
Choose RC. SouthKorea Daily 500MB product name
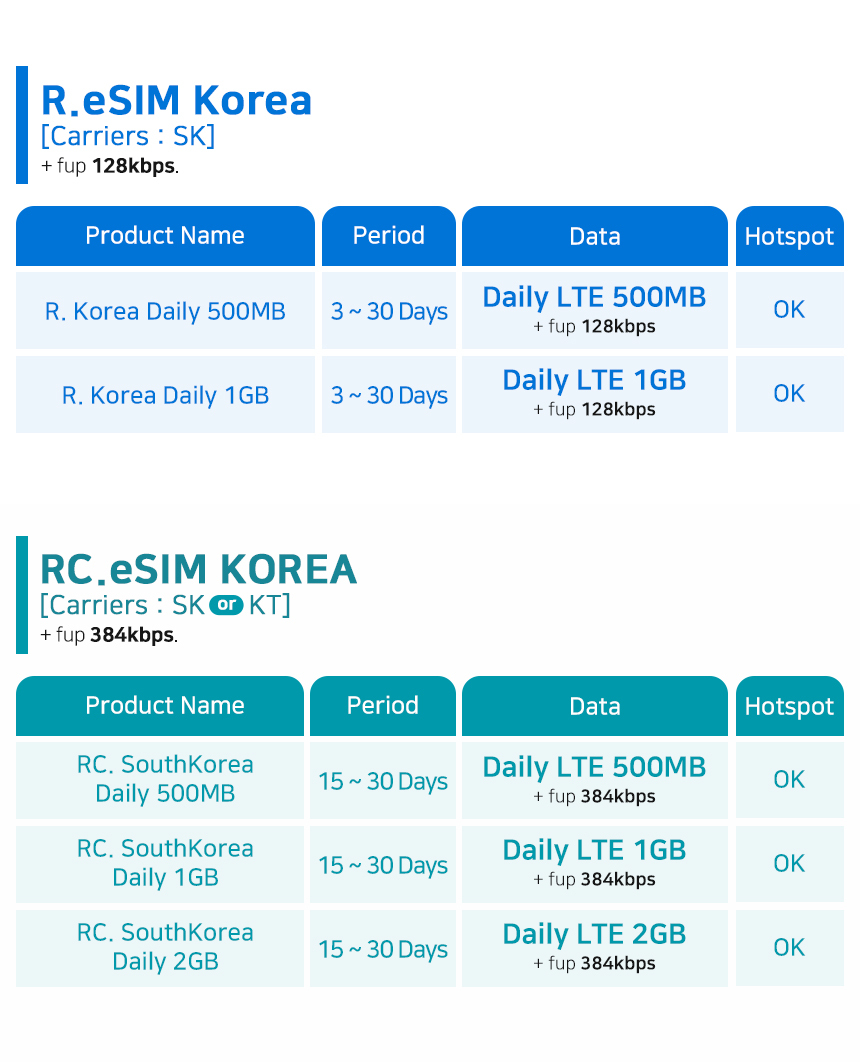(165, 779)
